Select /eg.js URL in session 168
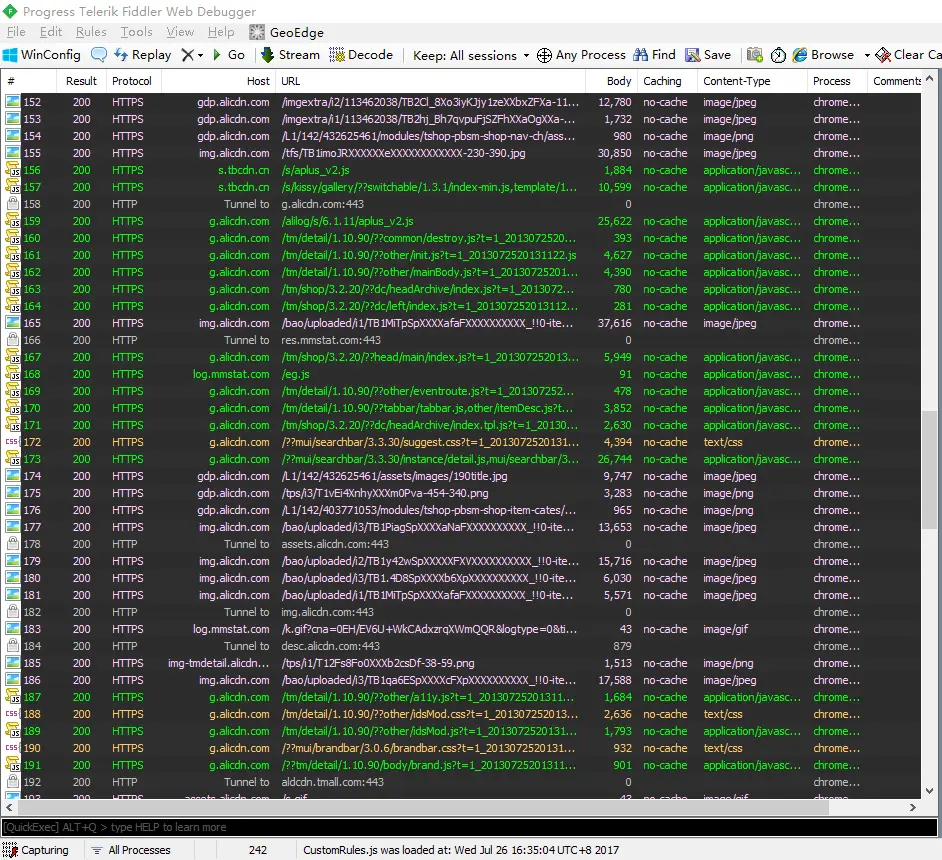 point(296,374)
